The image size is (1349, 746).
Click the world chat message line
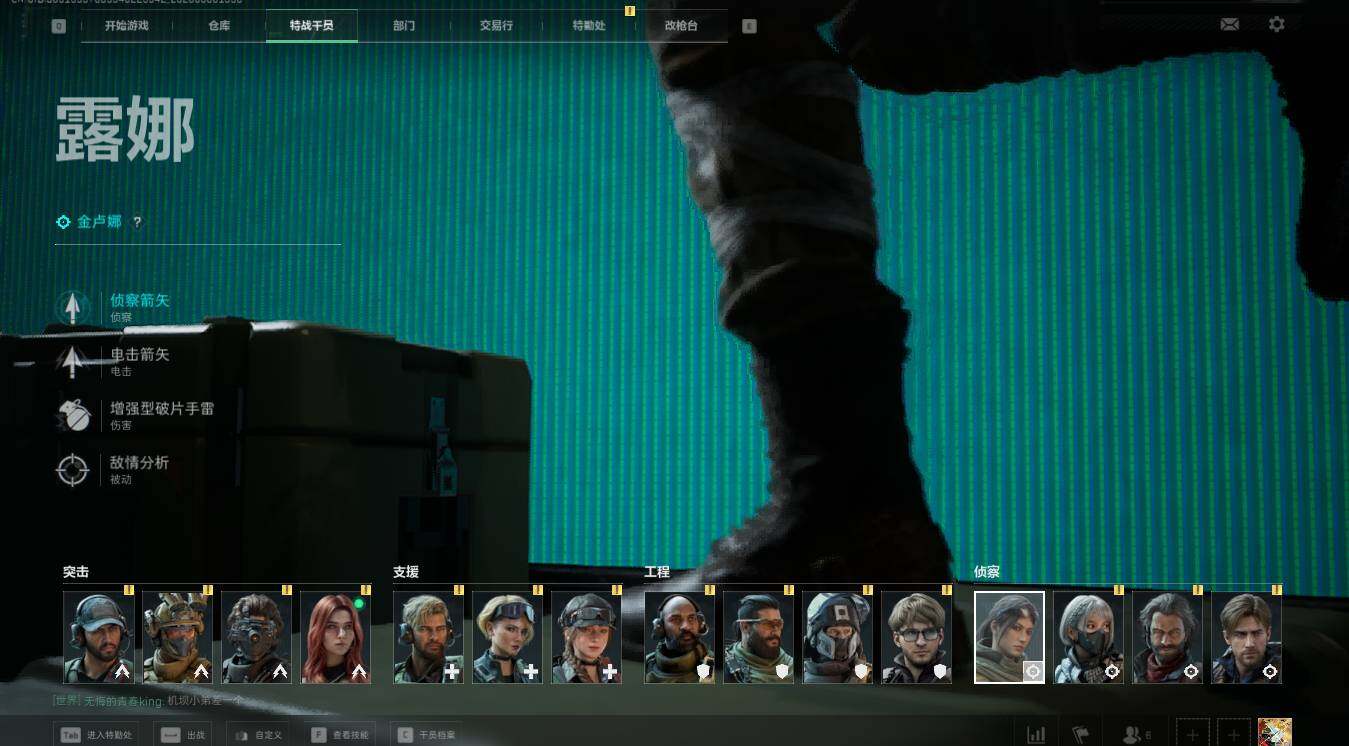pos(147,701)
